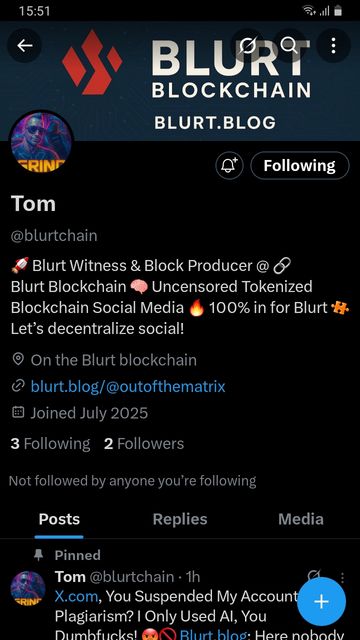Open Grok icon in profile header

(x=247, y=46)
